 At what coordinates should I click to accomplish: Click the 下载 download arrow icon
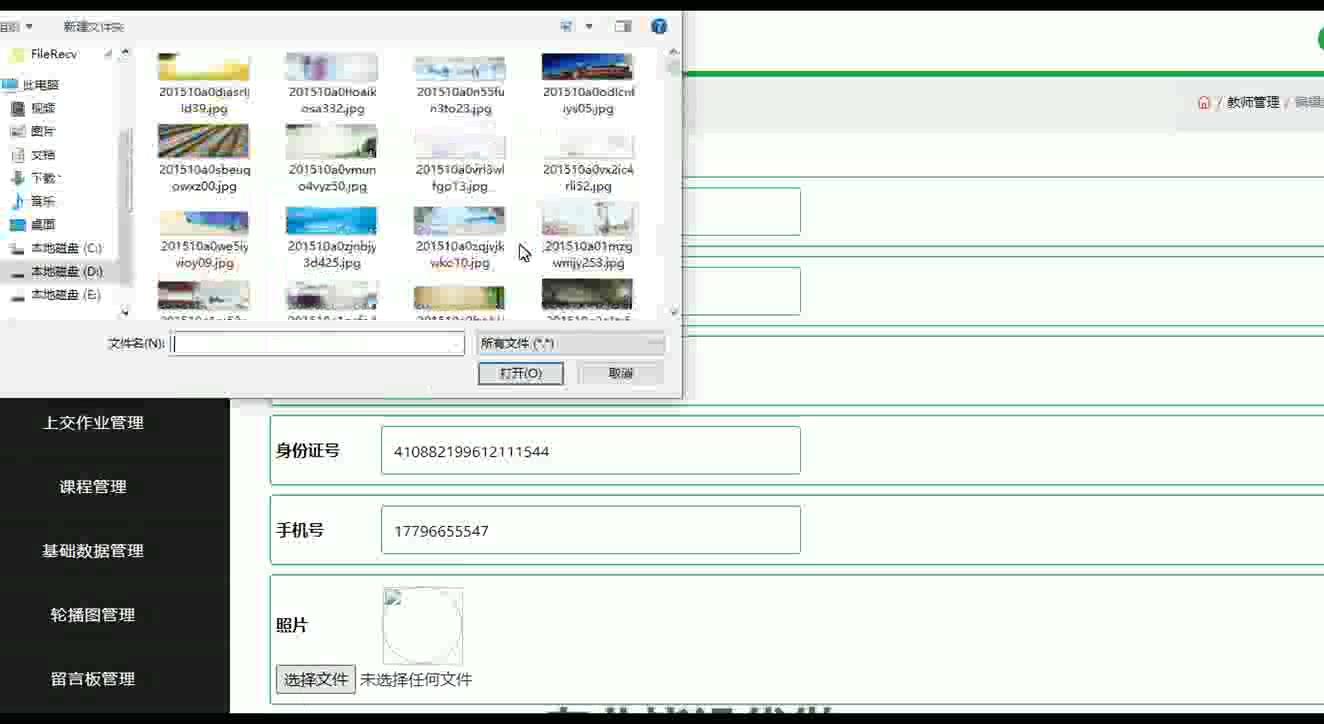(17, 178)
